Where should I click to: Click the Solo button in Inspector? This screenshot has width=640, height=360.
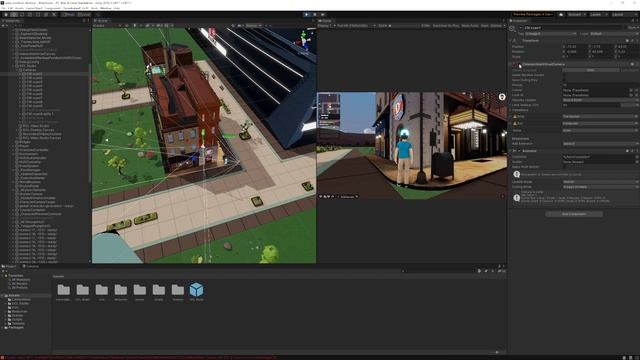(590, 70)
